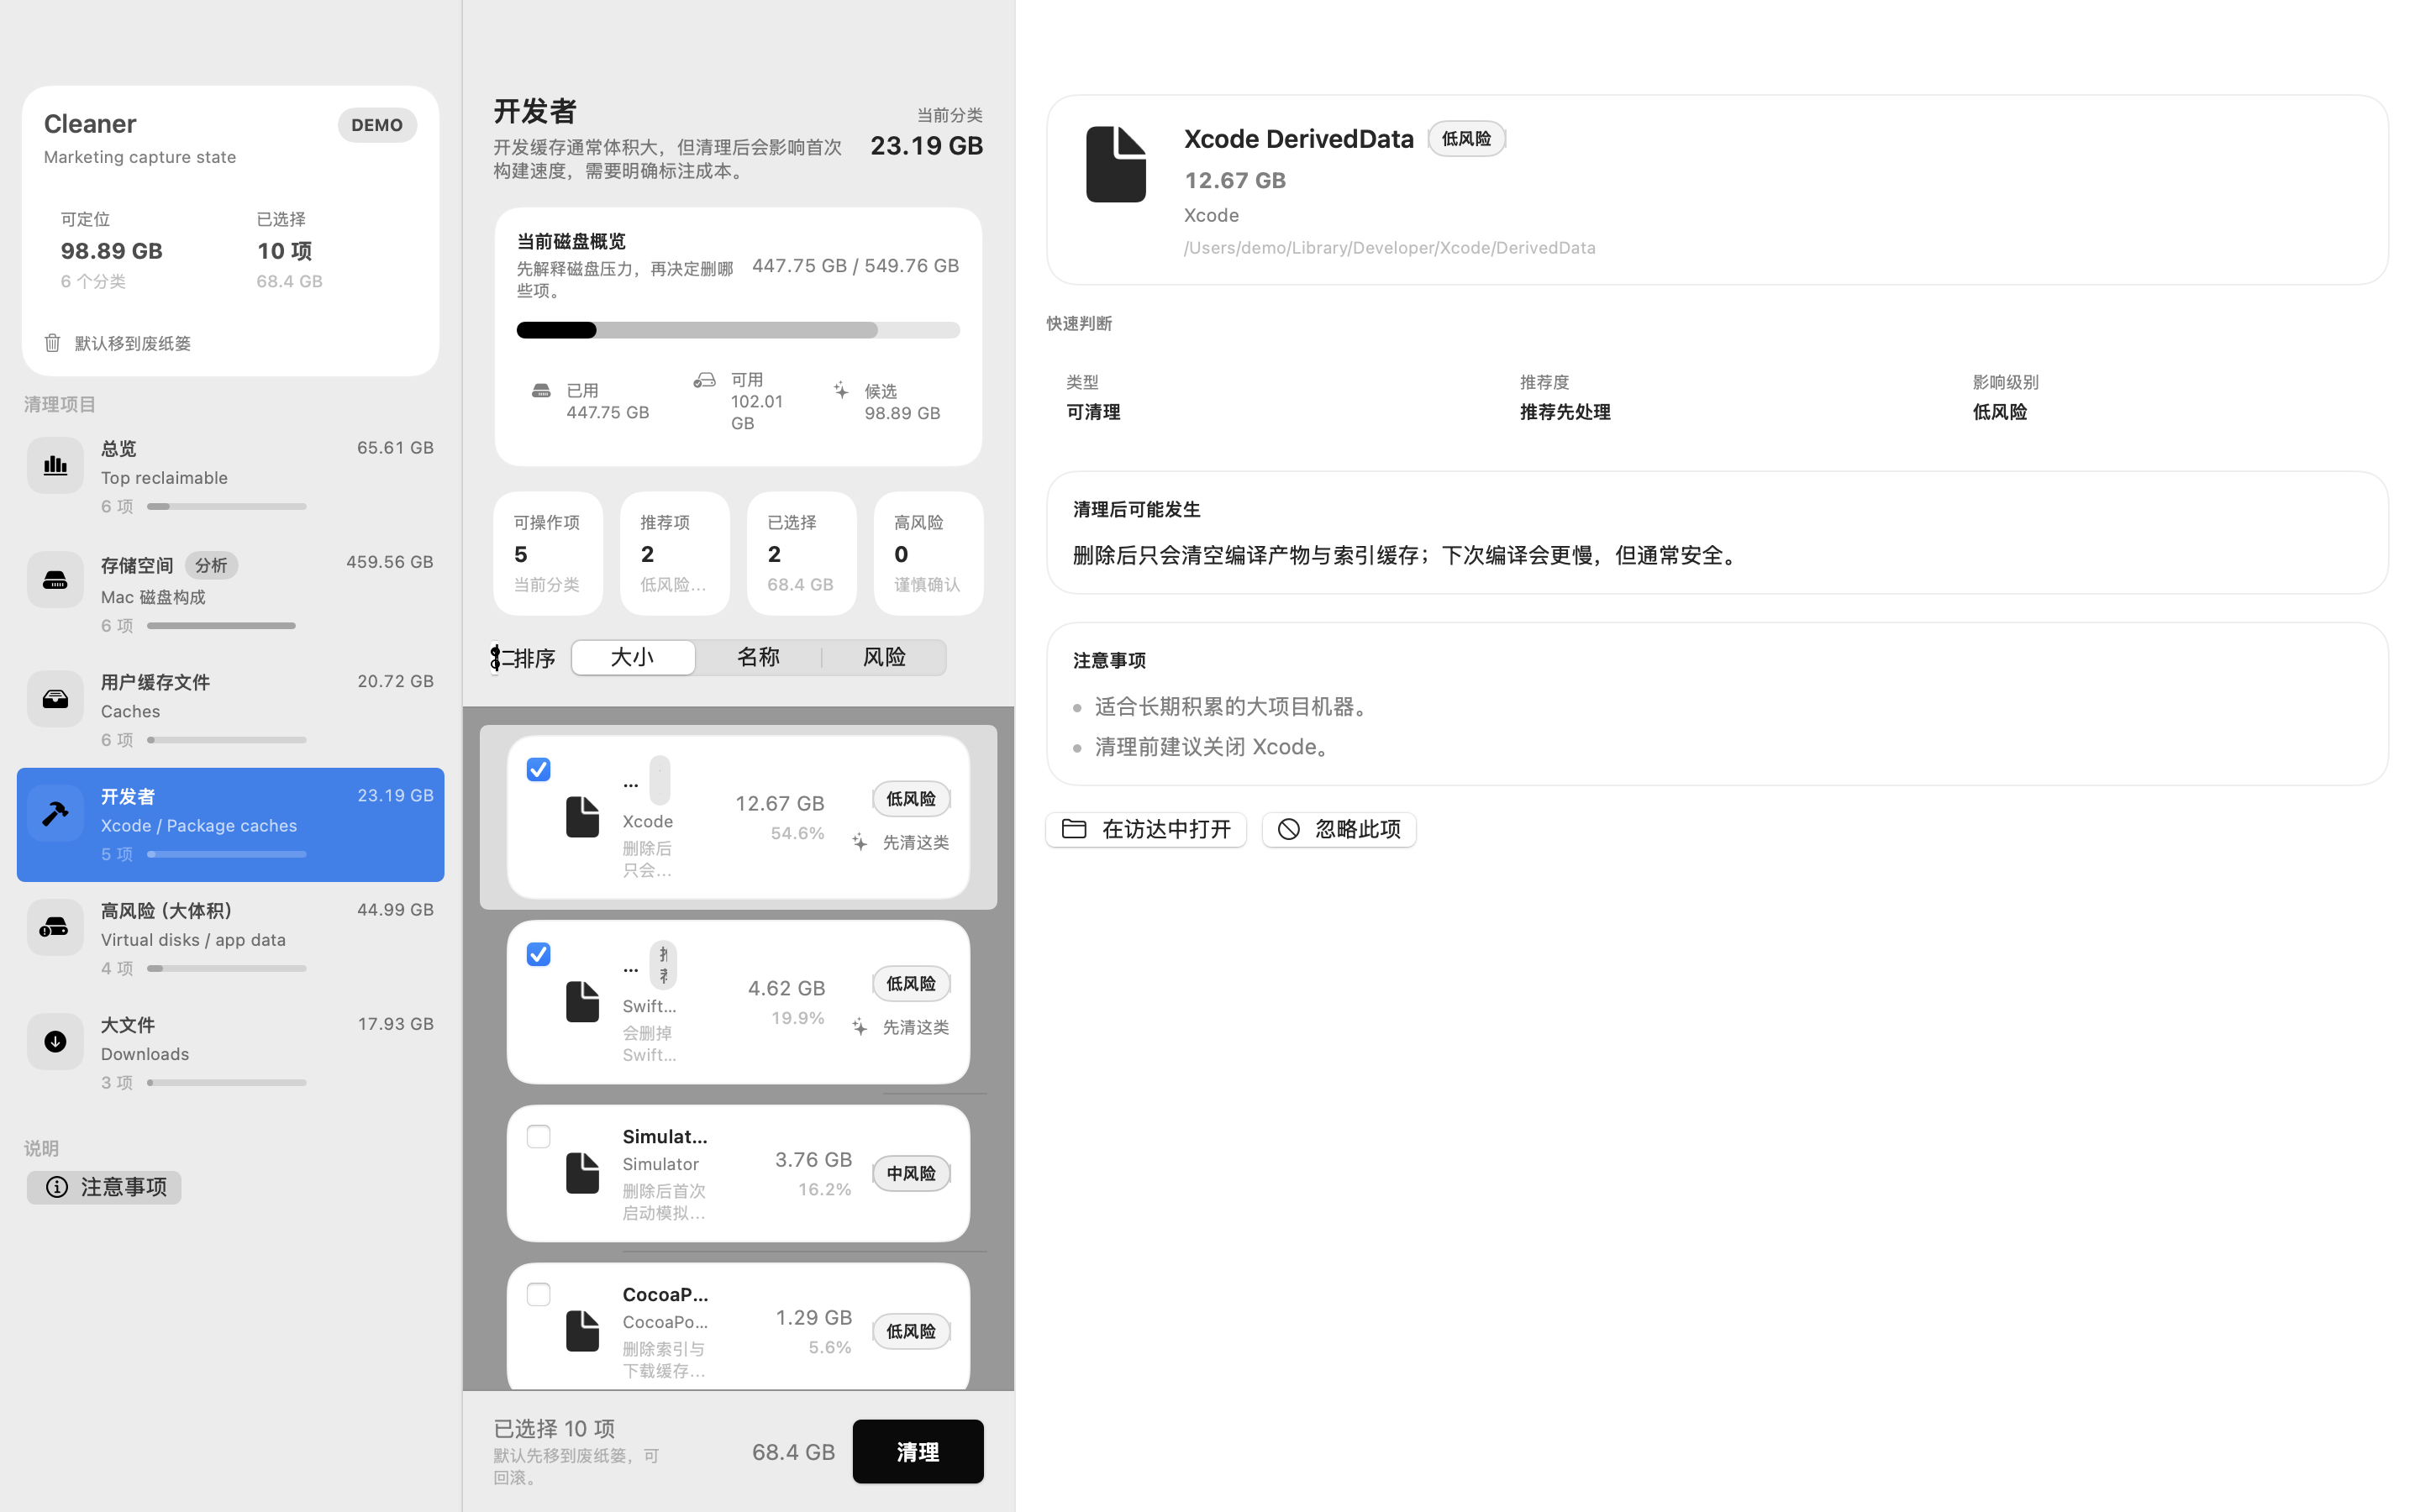Check the Simulator 3.76 GB checkbox
Viewport: 2420px width, 1512px height.
coord(538,1137)
